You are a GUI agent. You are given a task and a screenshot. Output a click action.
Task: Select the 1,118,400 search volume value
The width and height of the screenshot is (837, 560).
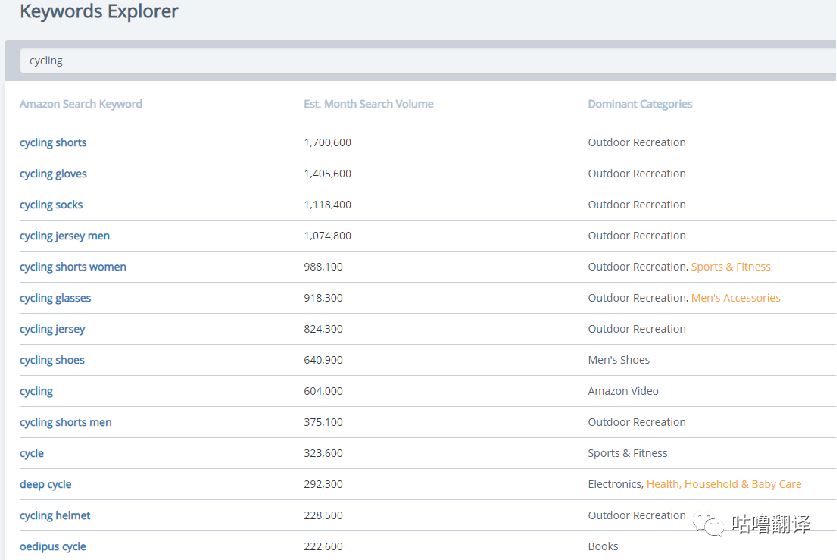328,204
